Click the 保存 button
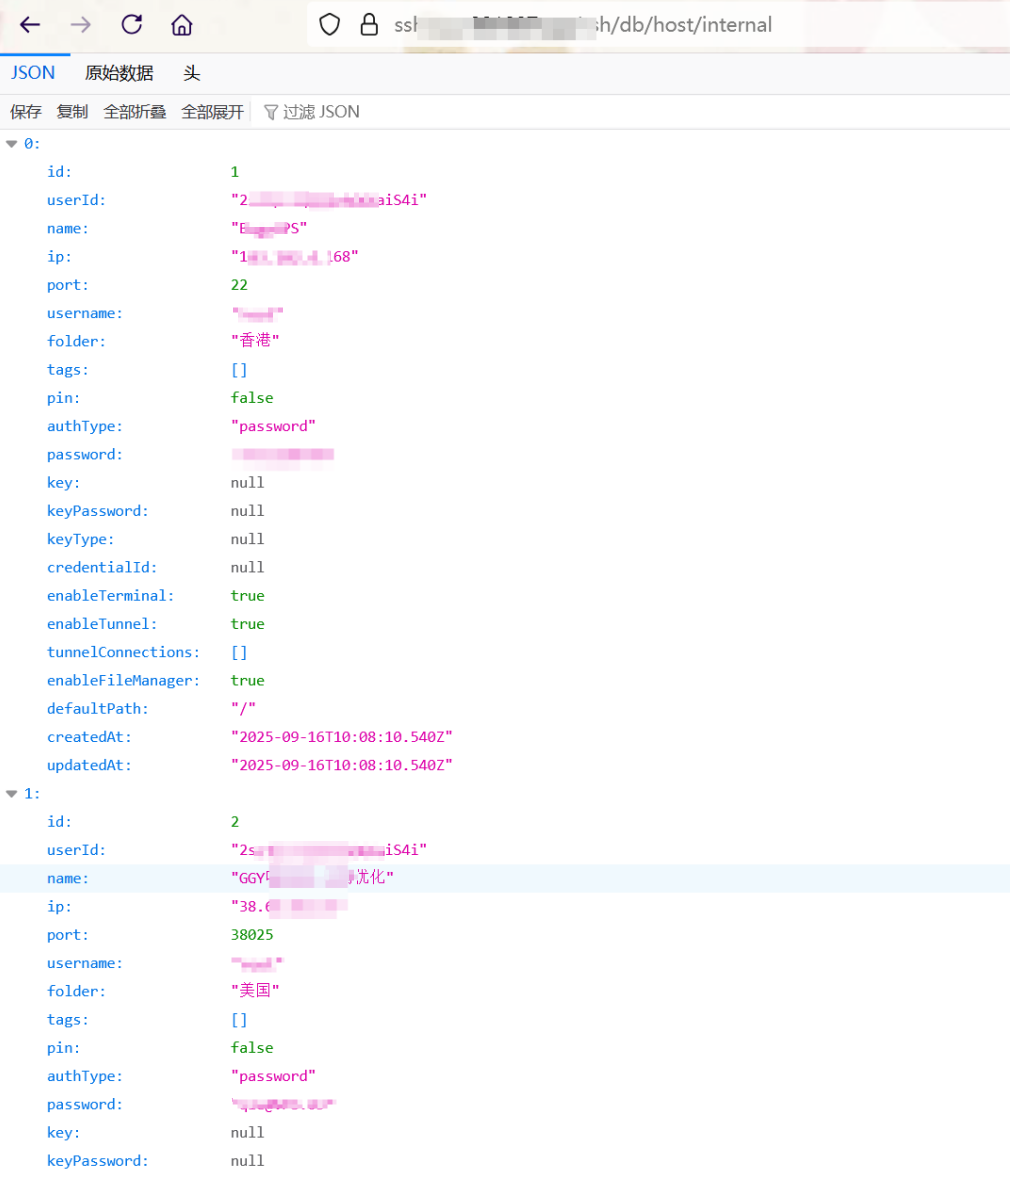Image resolution: width=1010 pixels, height=1177 pixels. pyautogui.click(x=26, y=112)
